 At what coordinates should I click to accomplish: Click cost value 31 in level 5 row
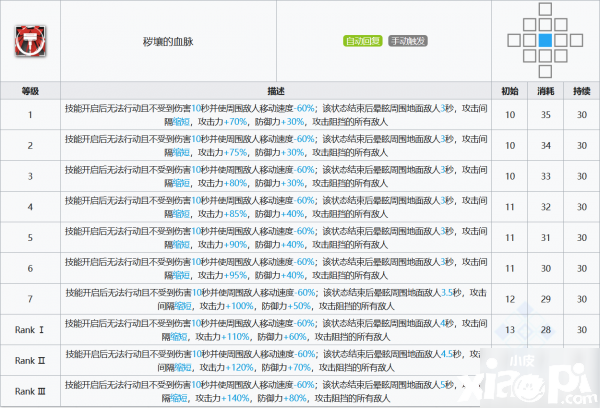546,237
